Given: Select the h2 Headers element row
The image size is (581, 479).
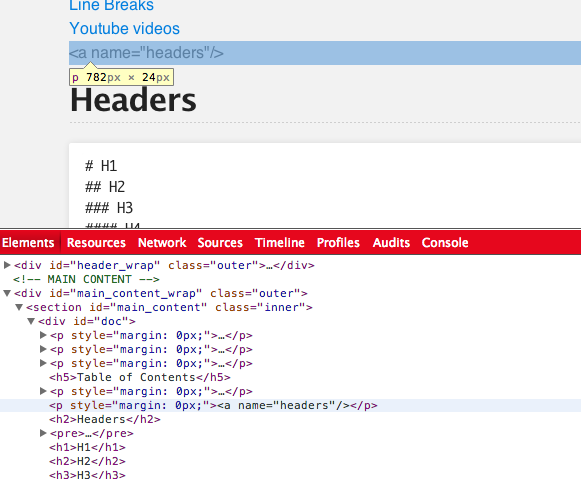Looking at the screenshot, I should tap(105, 419).
